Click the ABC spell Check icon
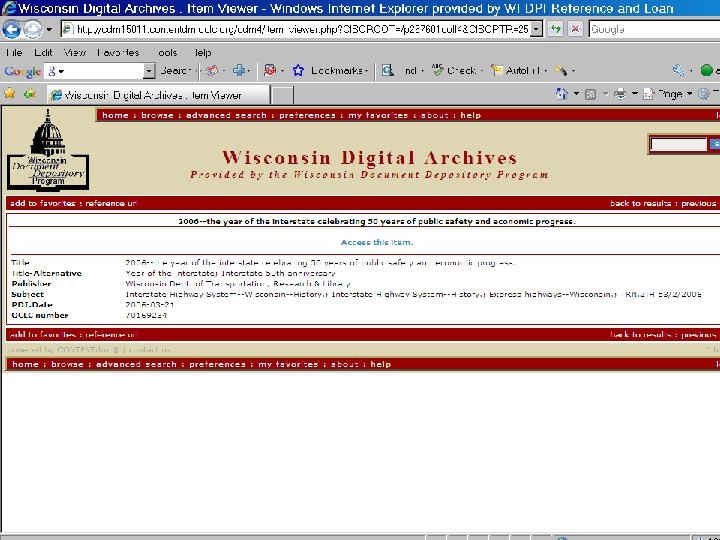This screenshot has width=720, height=540. [438, 70]
